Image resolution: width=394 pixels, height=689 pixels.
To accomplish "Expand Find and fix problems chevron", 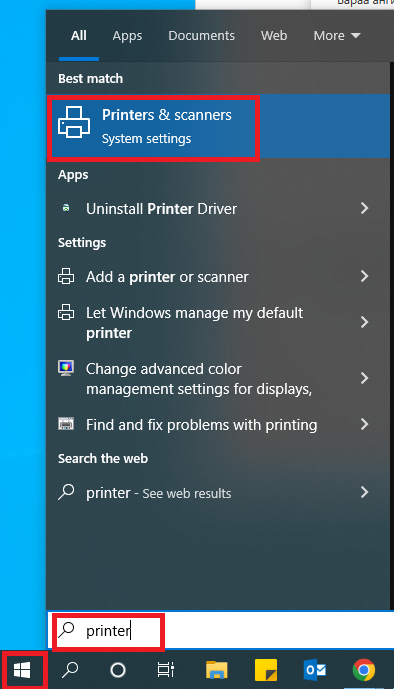I will click(x=364, y=424).
